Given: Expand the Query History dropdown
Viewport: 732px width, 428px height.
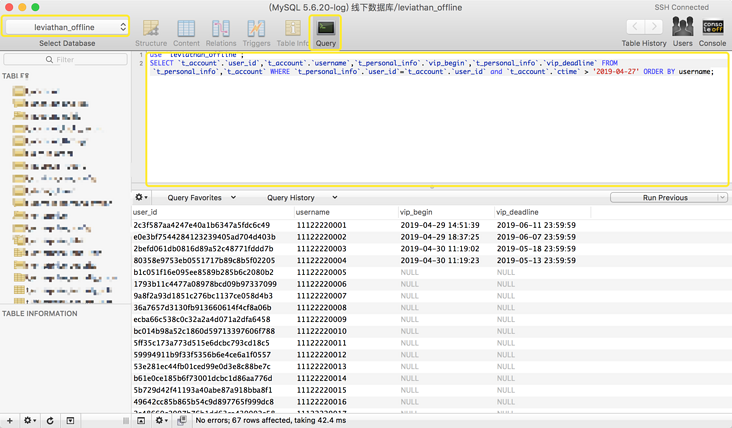Looking at the screenshot, I should (301, 198).
